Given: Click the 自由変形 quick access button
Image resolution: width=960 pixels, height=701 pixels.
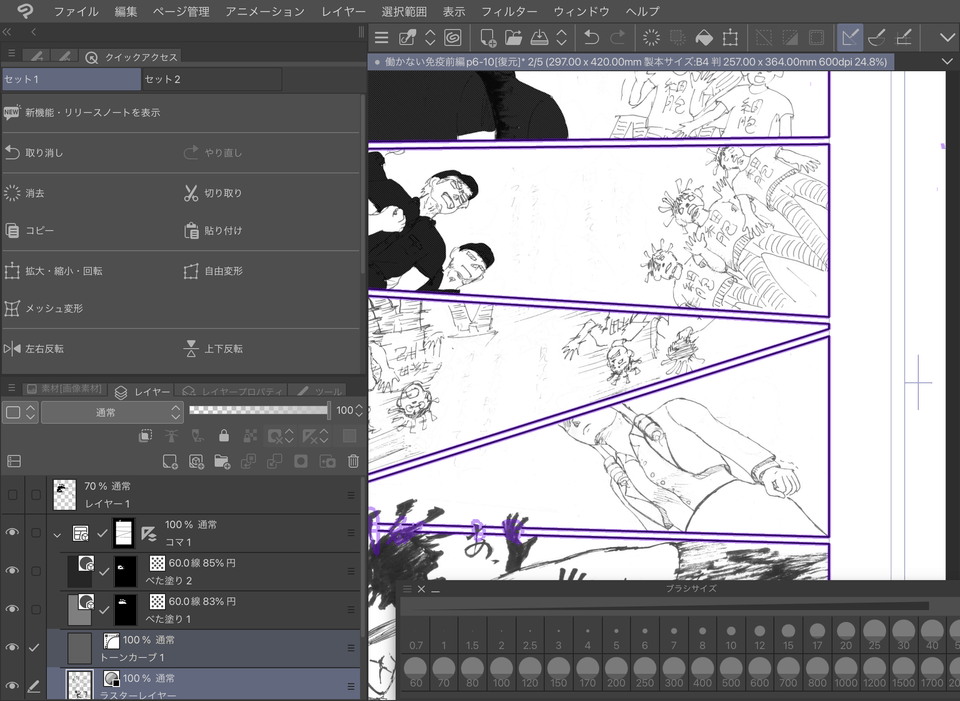Looking at the screenshot, I should tap(213, 271).
